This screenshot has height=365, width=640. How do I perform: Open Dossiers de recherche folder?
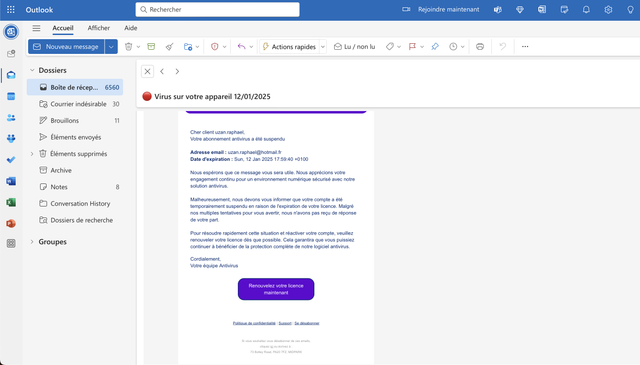[x=75, y=220]
